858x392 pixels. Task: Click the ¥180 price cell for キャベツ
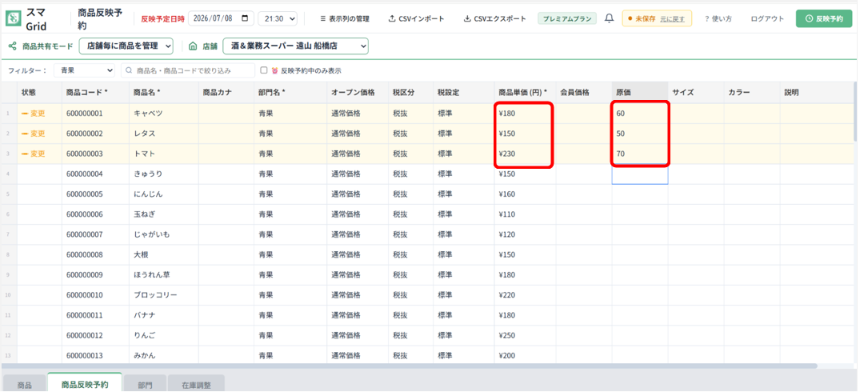pyautogui.click(x=525, y=113)
